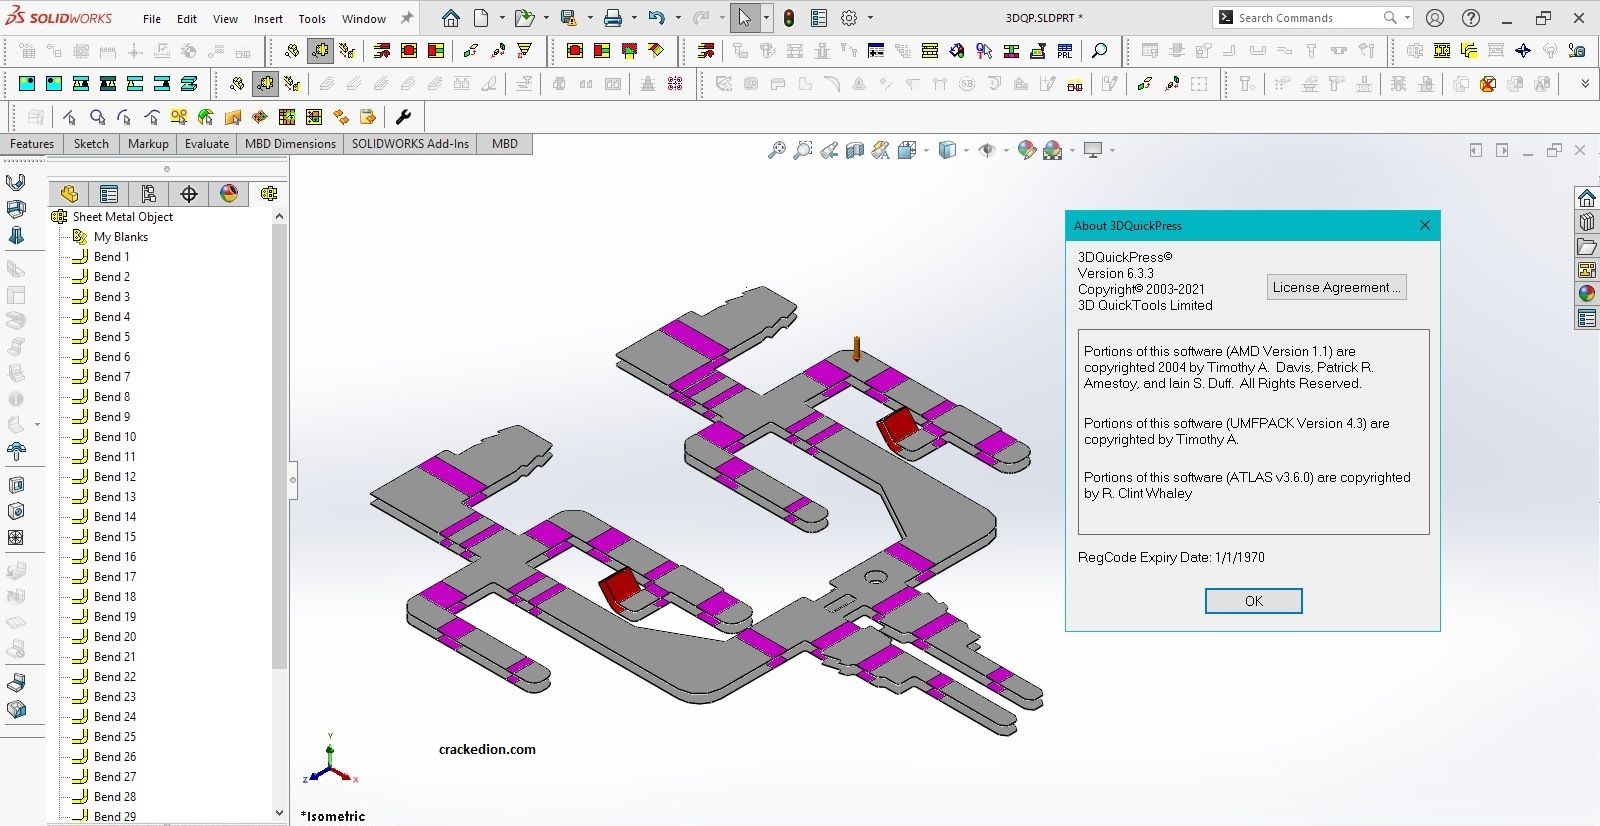The width and height of the screenshot is (1600, 826).
Task: Open the Select tool dropdown arrow
Action: click(x=766, y=18)
